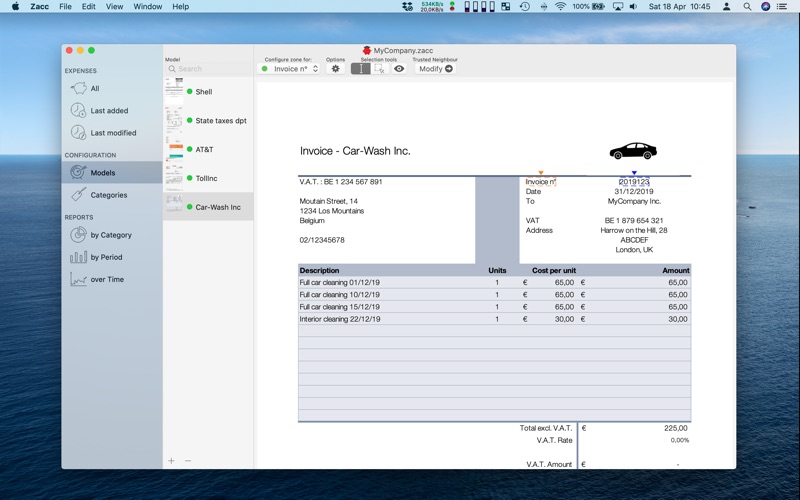Click Full car cleaning 01/12/19 row
This screenshot has height=500, width=800.
[x=494, y=282]
